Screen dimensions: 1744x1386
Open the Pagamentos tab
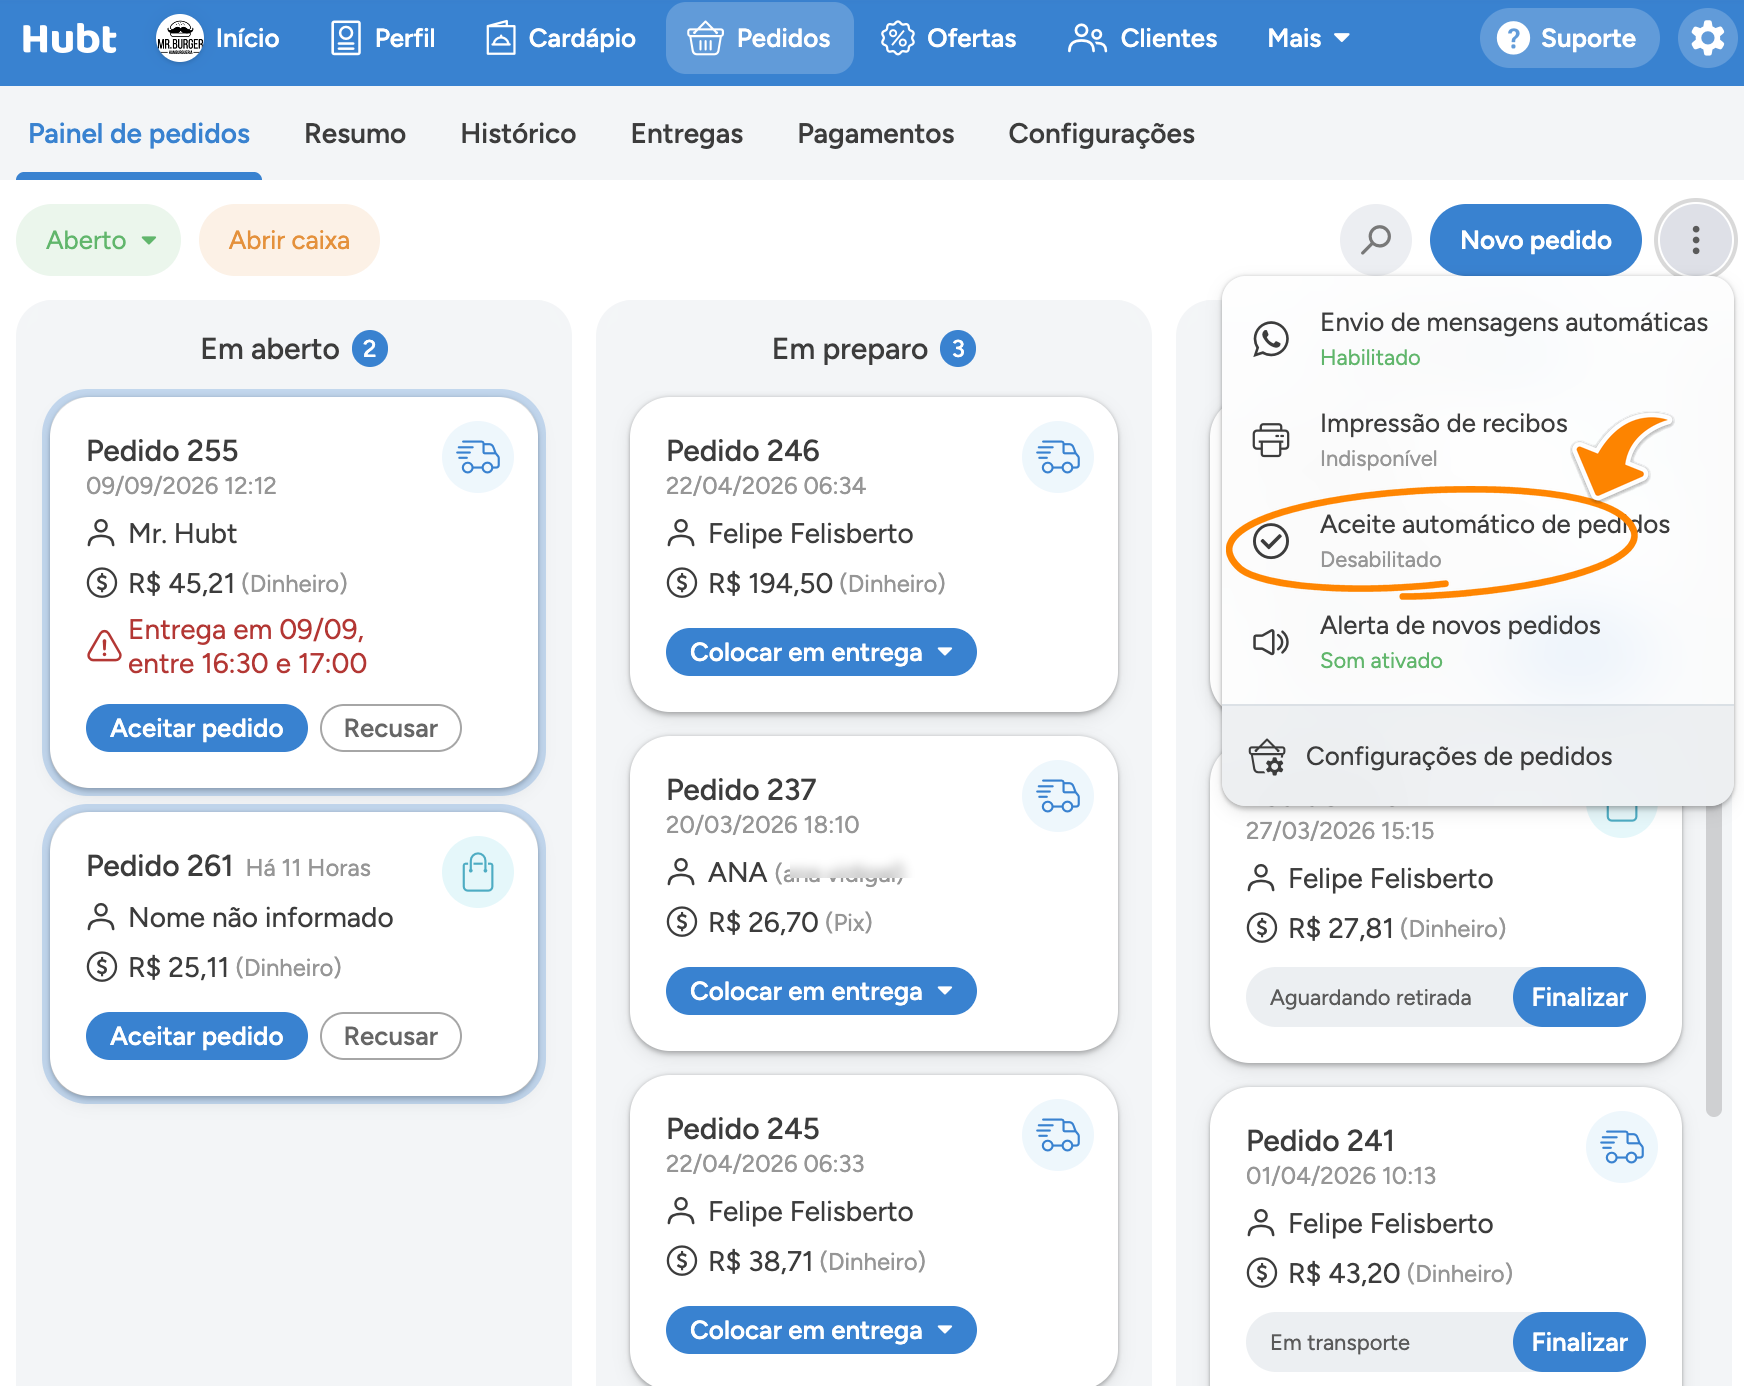(876, 134)
